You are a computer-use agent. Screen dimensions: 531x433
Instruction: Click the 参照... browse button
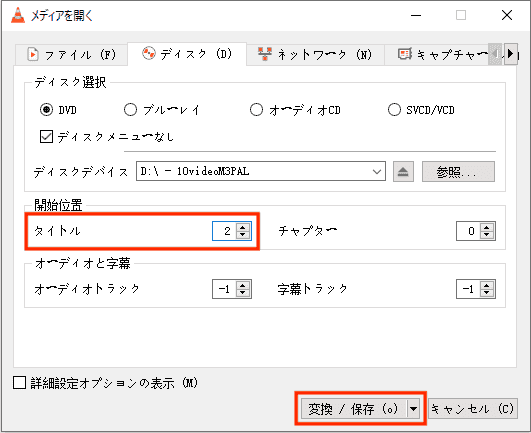[458, 172]
